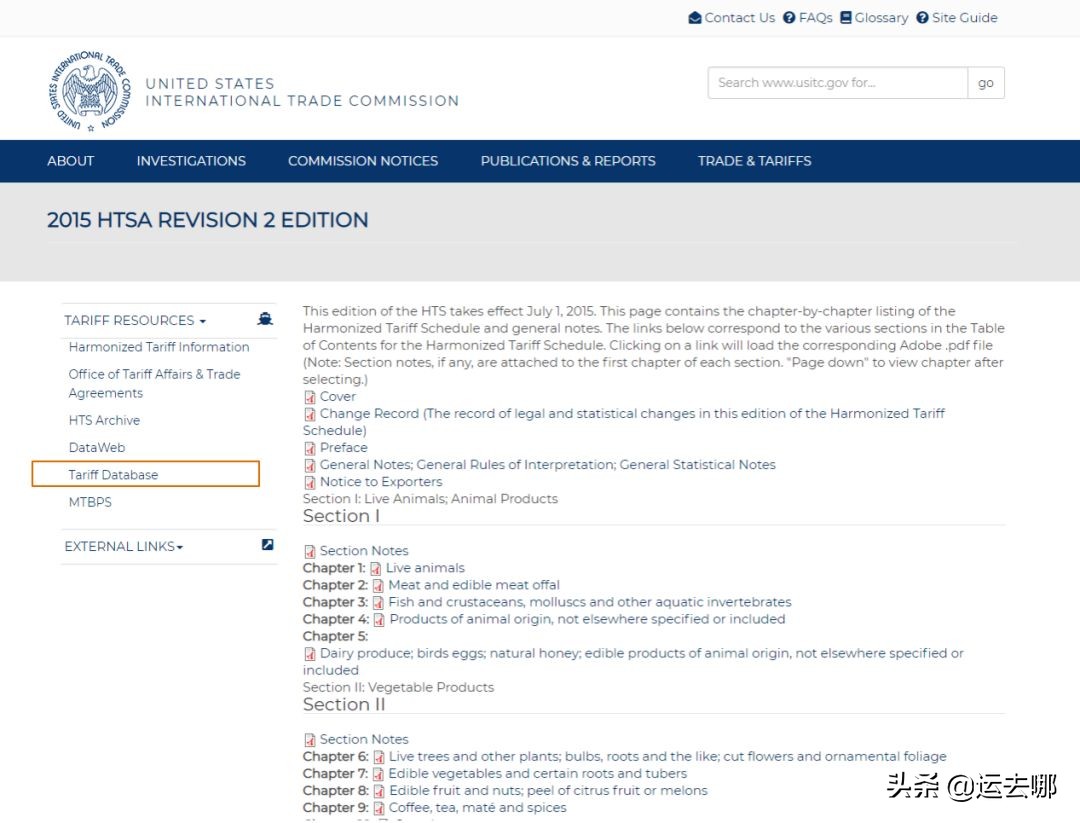This screenshot has height=823, width=1080.
Task: Open the Investigations menu
Action: point(191,160)
